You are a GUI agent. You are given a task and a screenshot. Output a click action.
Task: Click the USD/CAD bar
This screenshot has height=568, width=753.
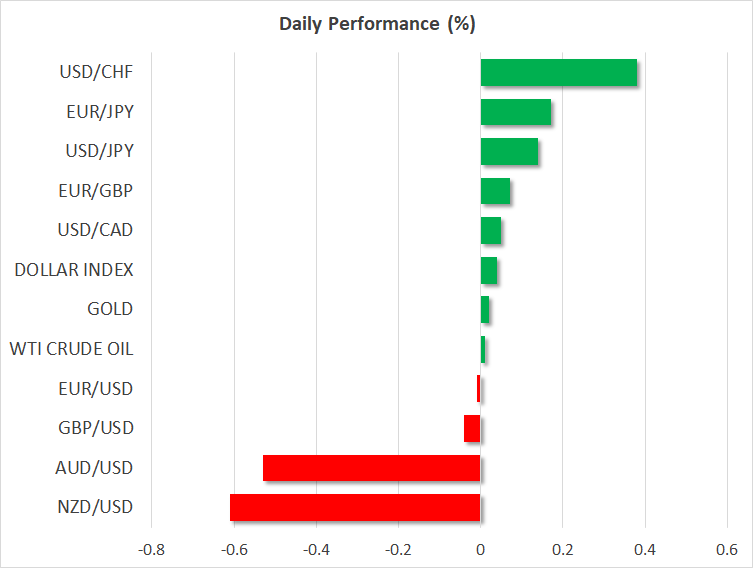(491, 230)
